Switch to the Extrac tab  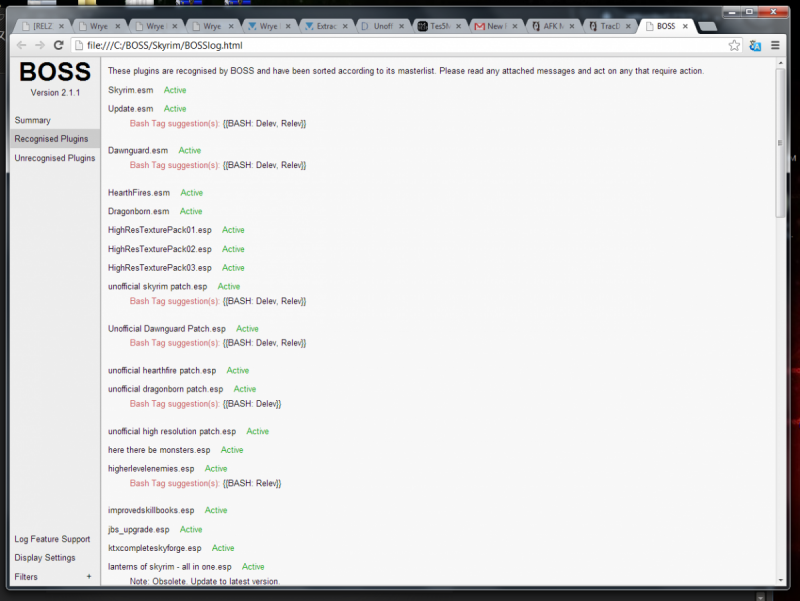pos(327,26)
